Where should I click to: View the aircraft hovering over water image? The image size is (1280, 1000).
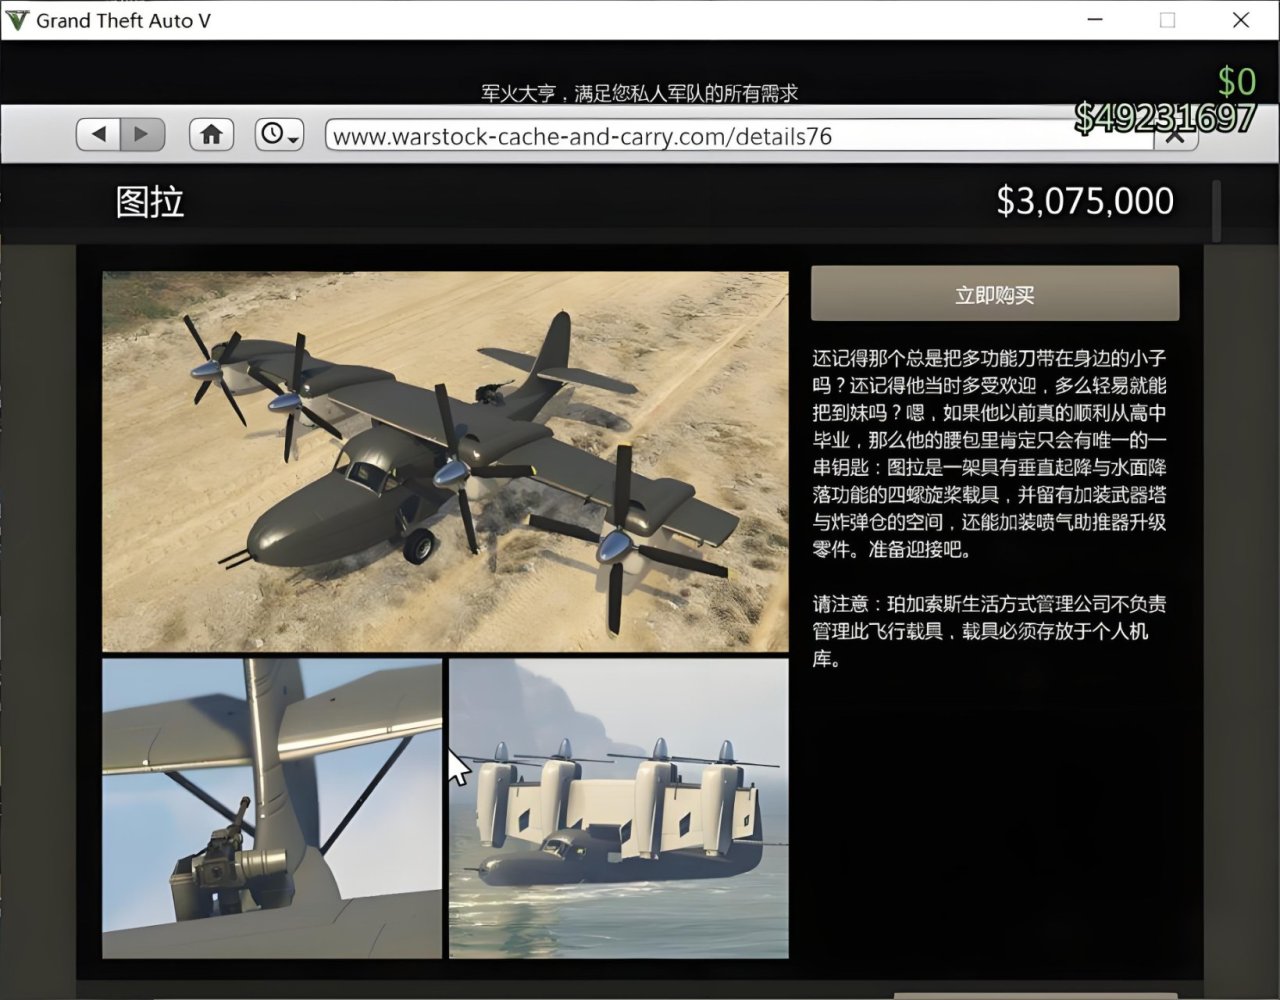[619, 808]
